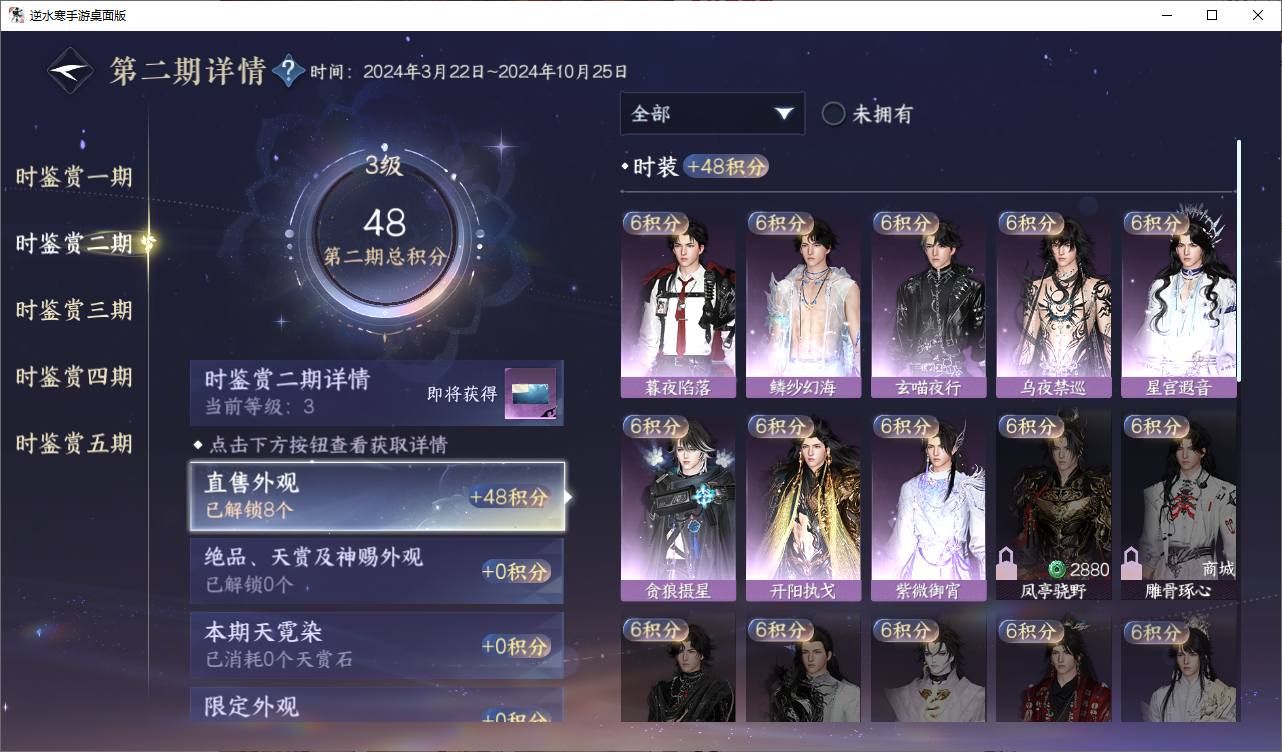Switch to 时鉴赏一期 tab
This screenshot has width=1282, height=752.
74,177
